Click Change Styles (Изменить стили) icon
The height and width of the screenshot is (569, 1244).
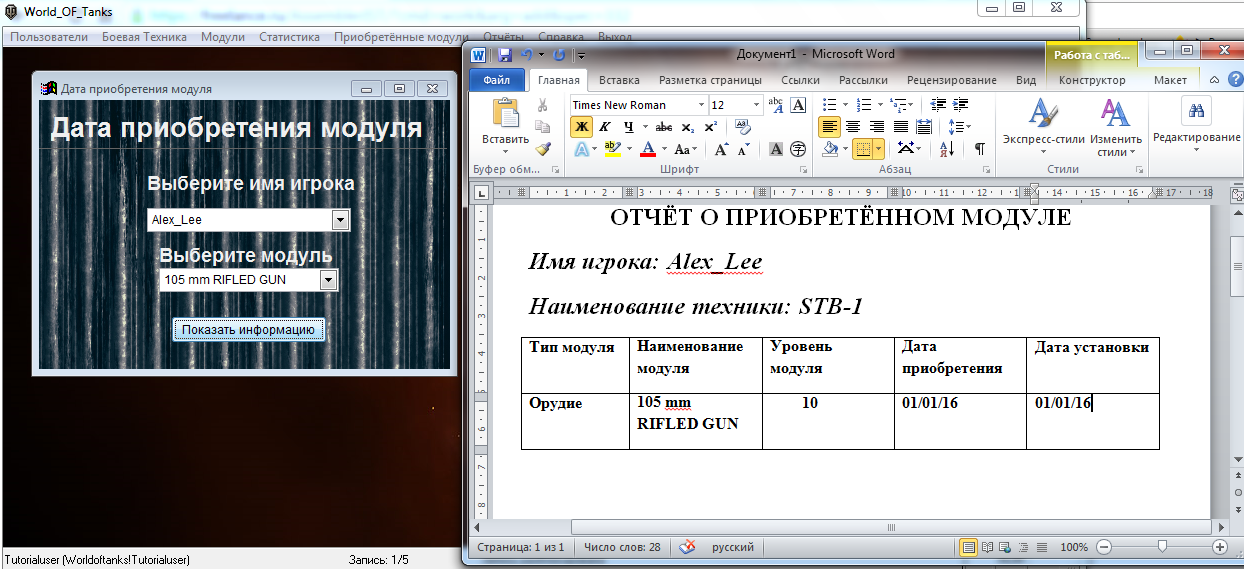tap(1115, 127)
